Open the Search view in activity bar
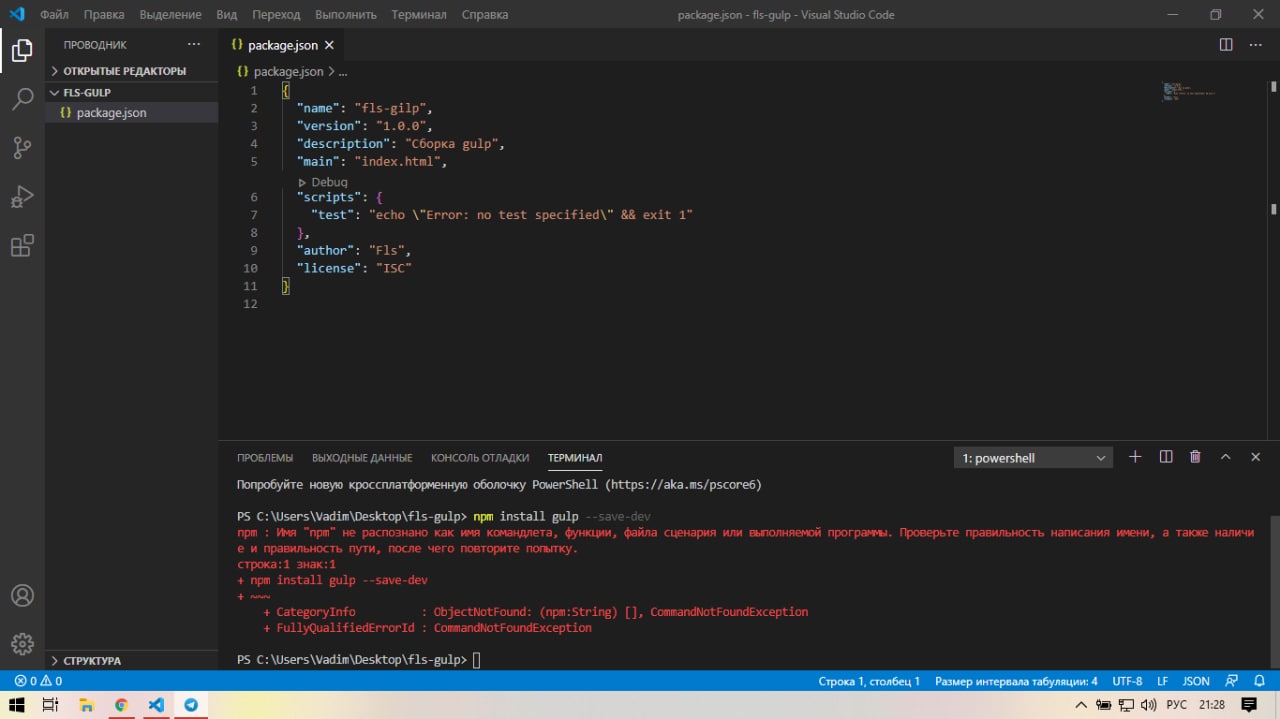 click(x=22, y=98)
